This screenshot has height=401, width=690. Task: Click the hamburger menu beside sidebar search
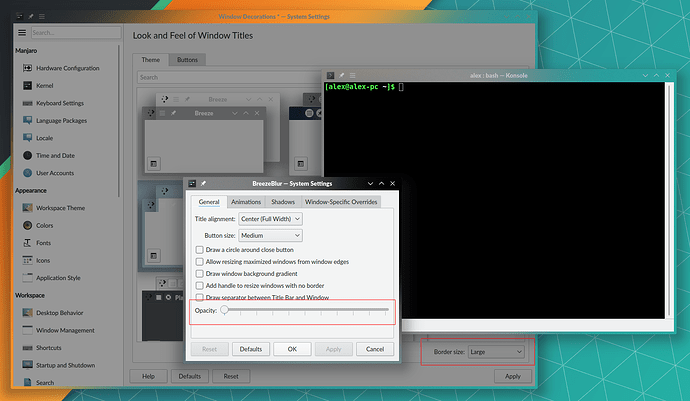[x=21, y=32]
